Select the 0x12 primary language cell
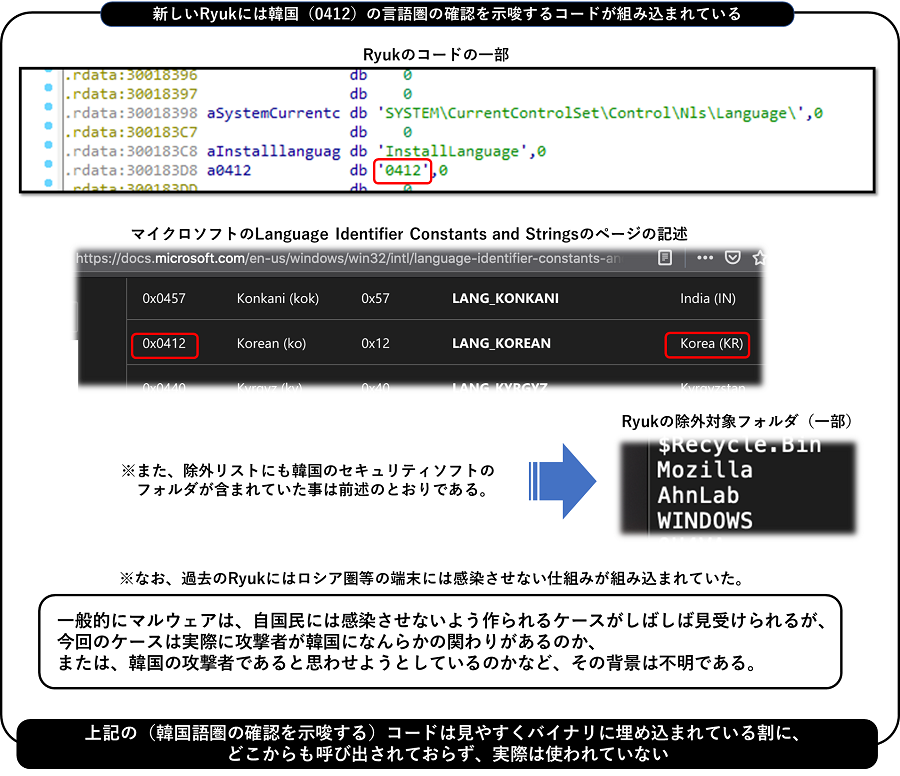 [x=375, y=344]
